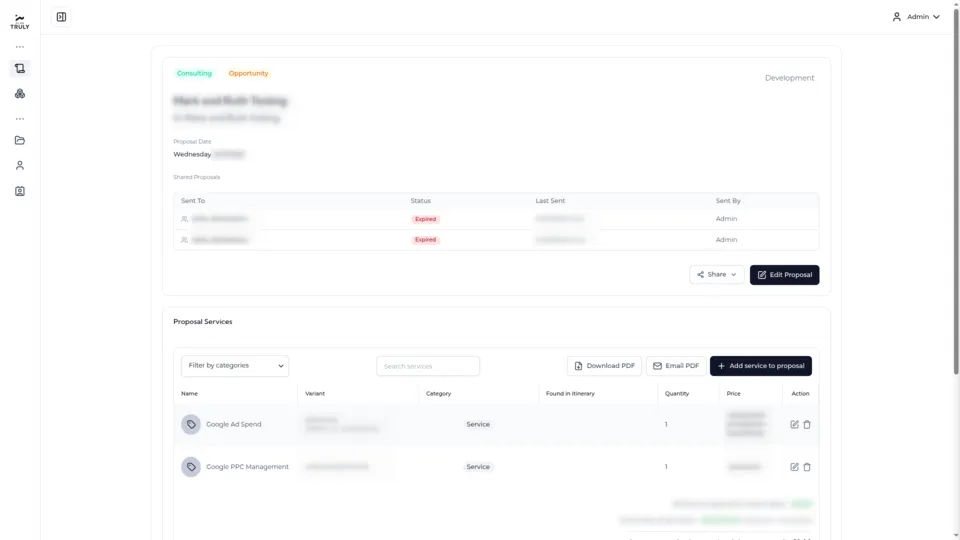Click the Google PPC Management name
Image resolution: width=960 pixels, height=540 pixels.
(x=247, y=467)
